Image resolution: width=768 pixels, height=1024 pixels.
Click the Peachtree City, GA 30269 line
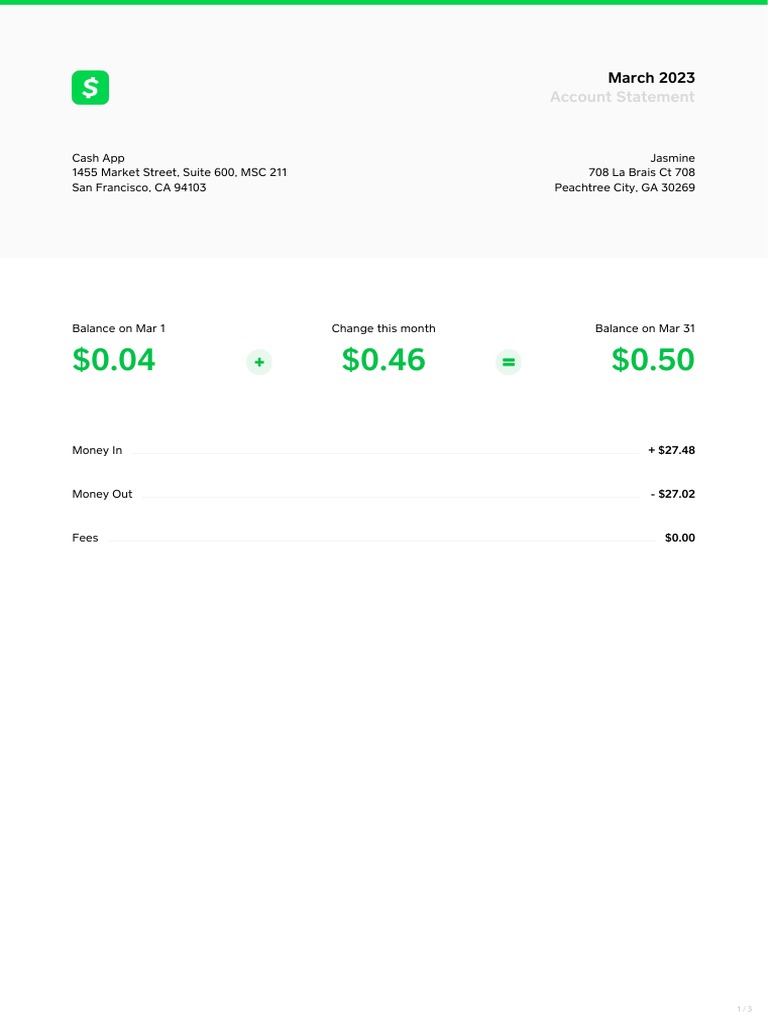(624, 188)
